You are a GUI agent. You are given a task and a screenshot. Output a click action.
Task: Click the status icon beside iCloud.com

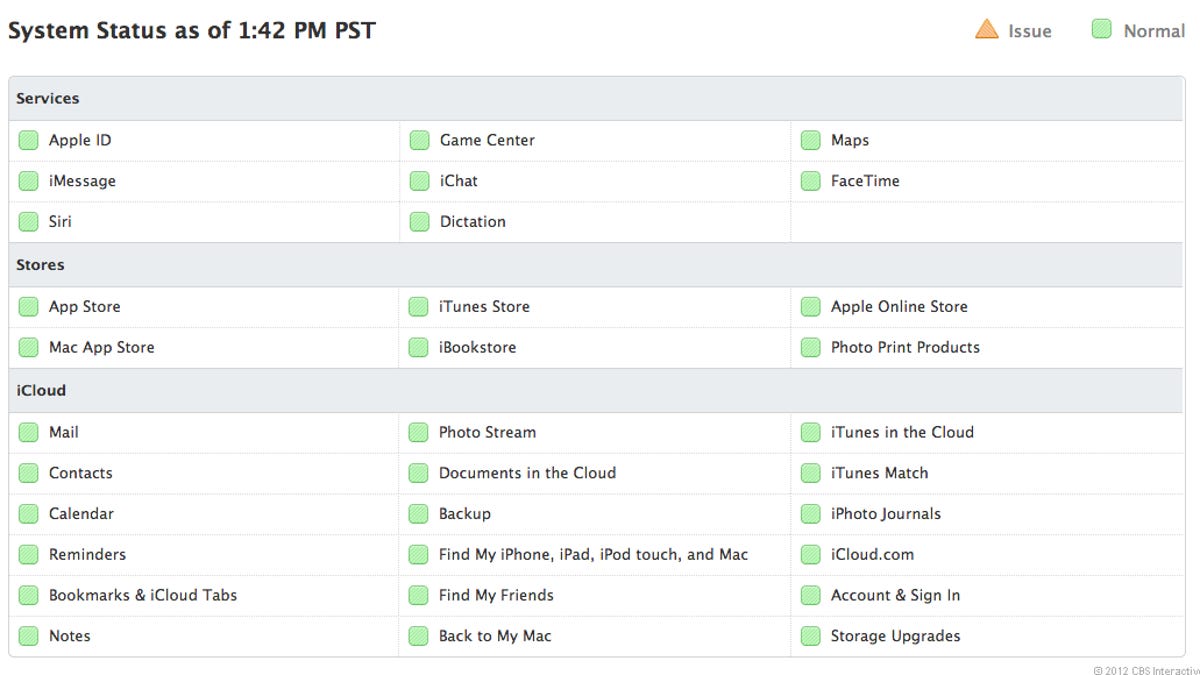[x=811, y=555]
